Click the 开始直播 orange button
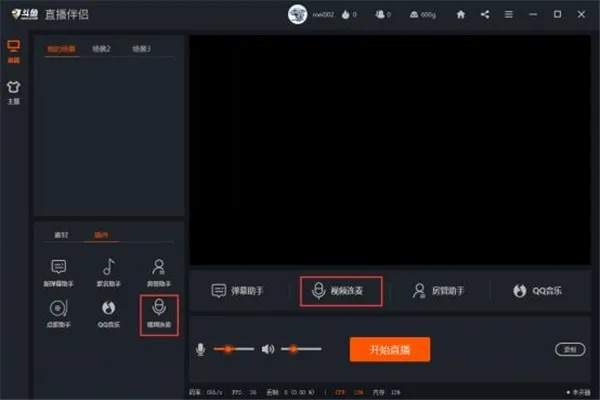The width and height of the screenshot is (600, 400). (389, 349)
